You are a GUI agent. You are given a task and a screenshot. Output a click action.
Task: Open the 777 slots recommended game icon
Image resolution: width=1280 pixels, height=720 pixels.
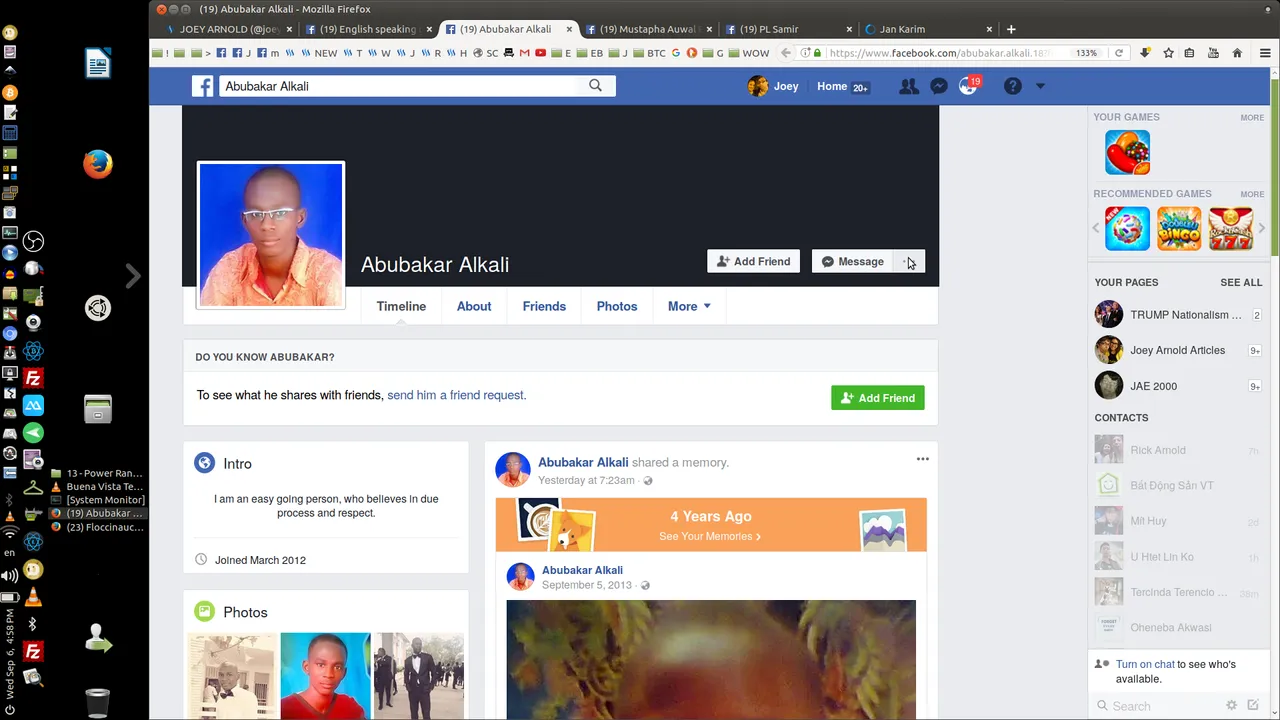[1231, 228]
